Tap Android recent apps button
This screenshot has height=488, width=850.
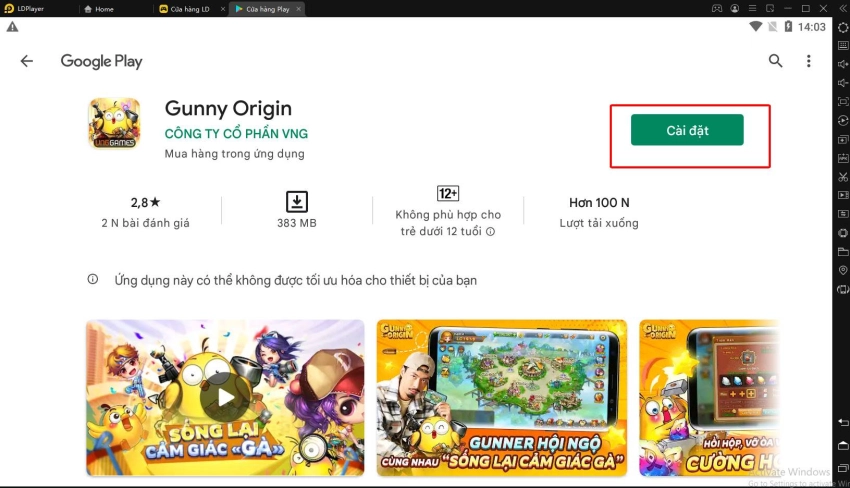(x=843, y=468)
